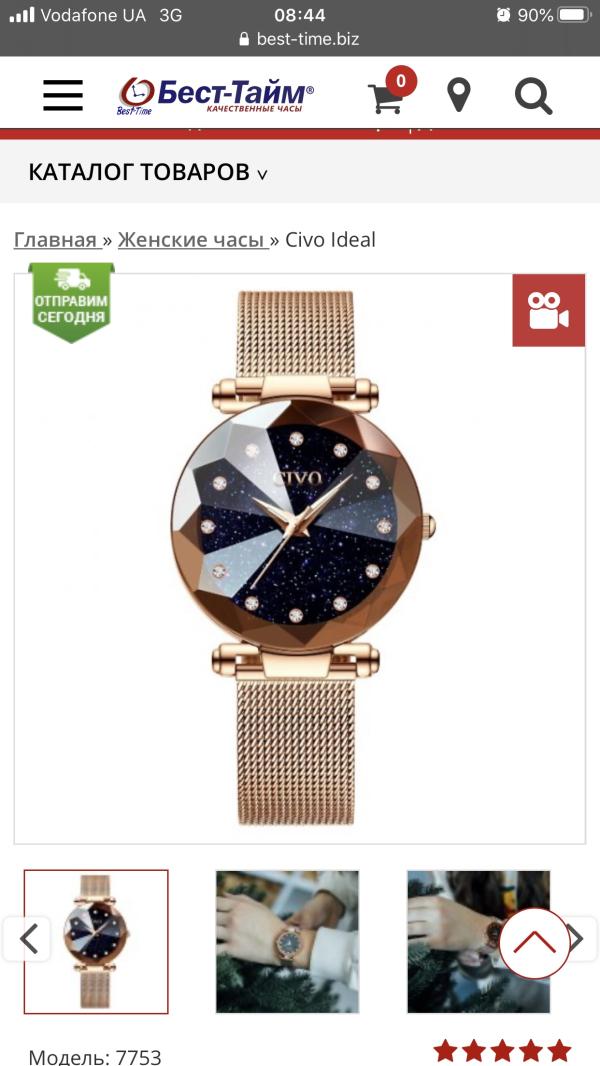Tap the store location pin icon
This screenshot has width=600, height=1066.
(x=459, y=95)
